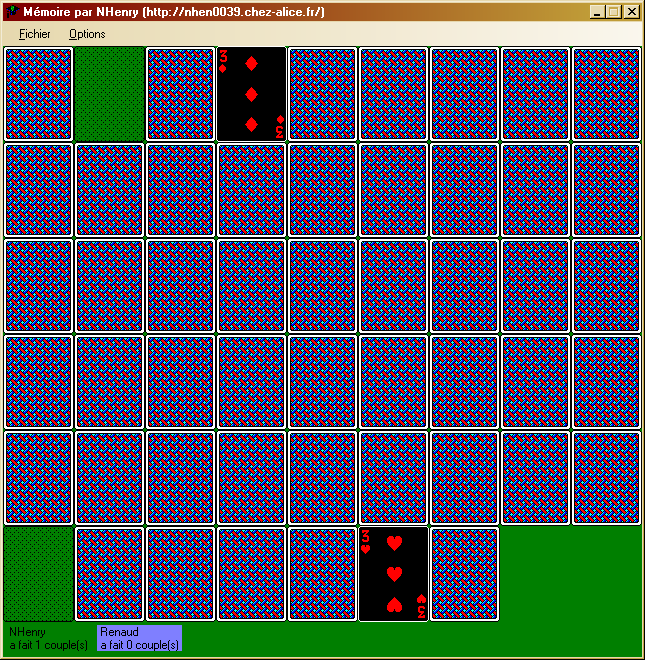Flip the card immediately right of three of hearts
645x660 pixels.
coord(465,574)
